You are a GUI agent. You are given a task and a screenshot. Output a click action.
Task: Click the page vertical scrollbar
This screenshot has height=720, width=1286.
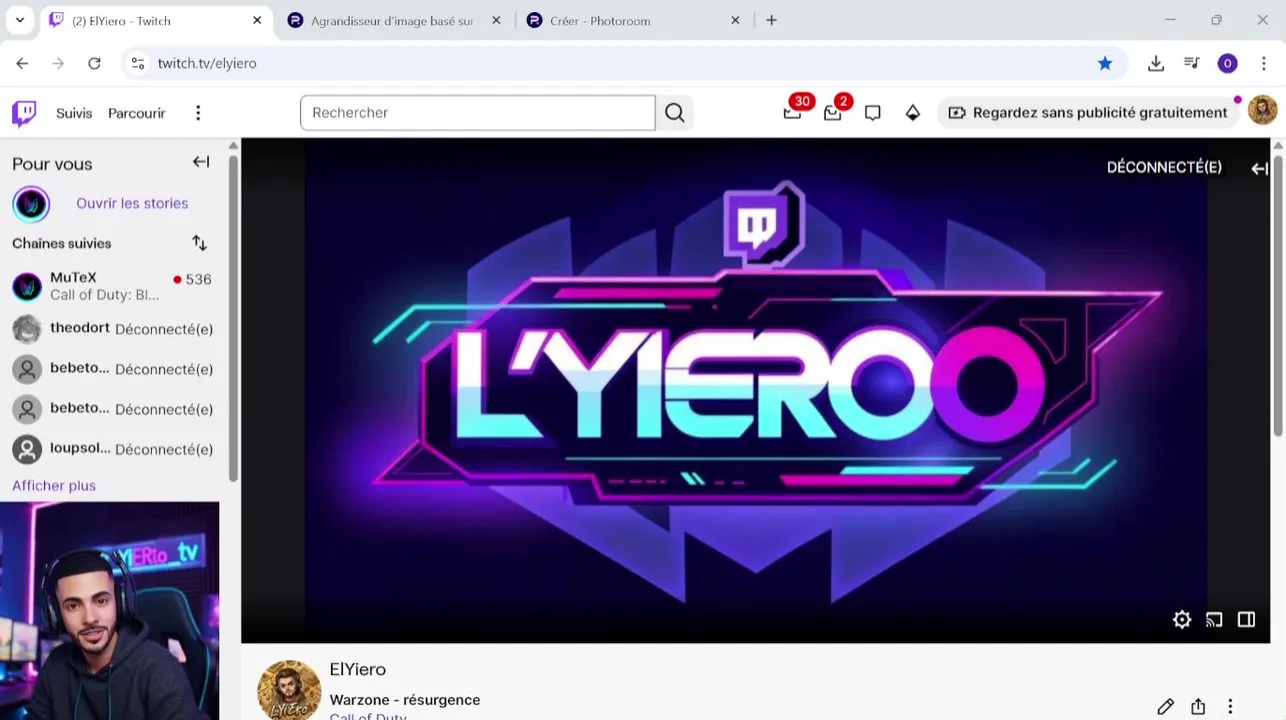(1278, 294)
